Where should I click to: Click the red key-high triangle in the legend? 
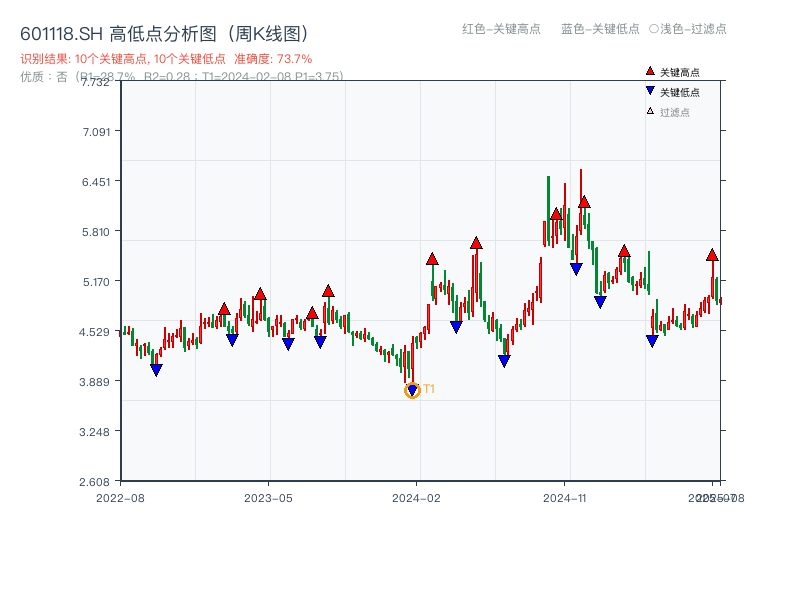pos(650,72)
